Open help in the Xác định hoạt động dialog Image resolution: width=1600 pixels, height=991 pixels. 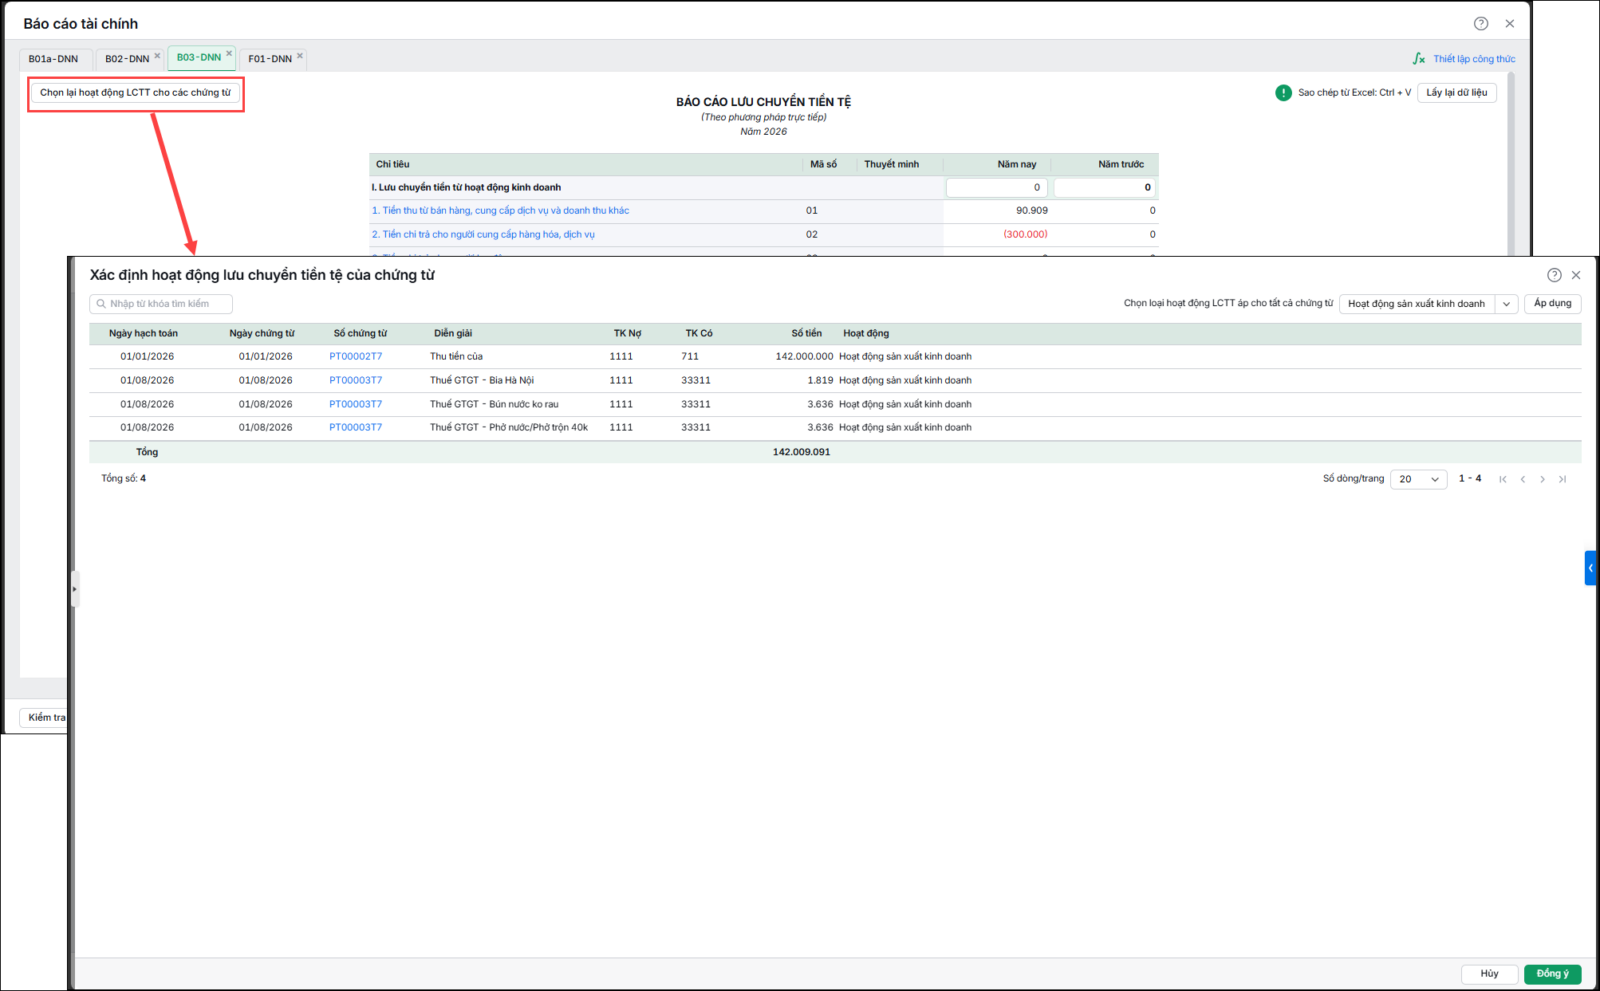pos(1554,275)
